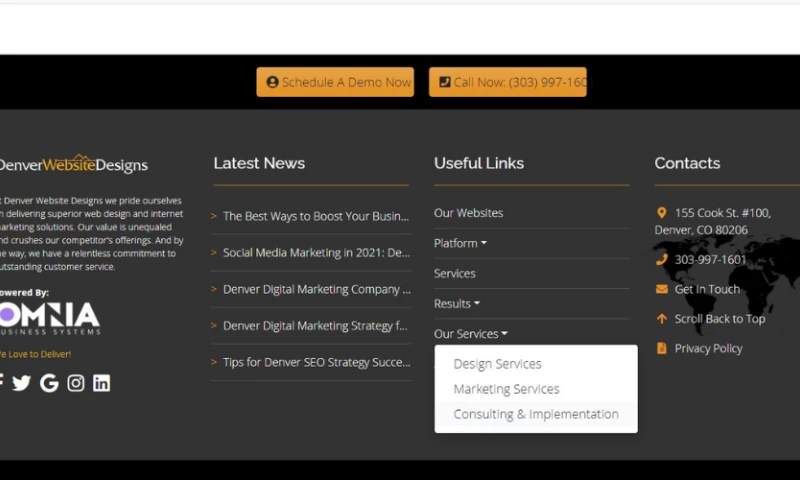Click the phone icon beside 303-997-1601

click(x=661, y=259)
